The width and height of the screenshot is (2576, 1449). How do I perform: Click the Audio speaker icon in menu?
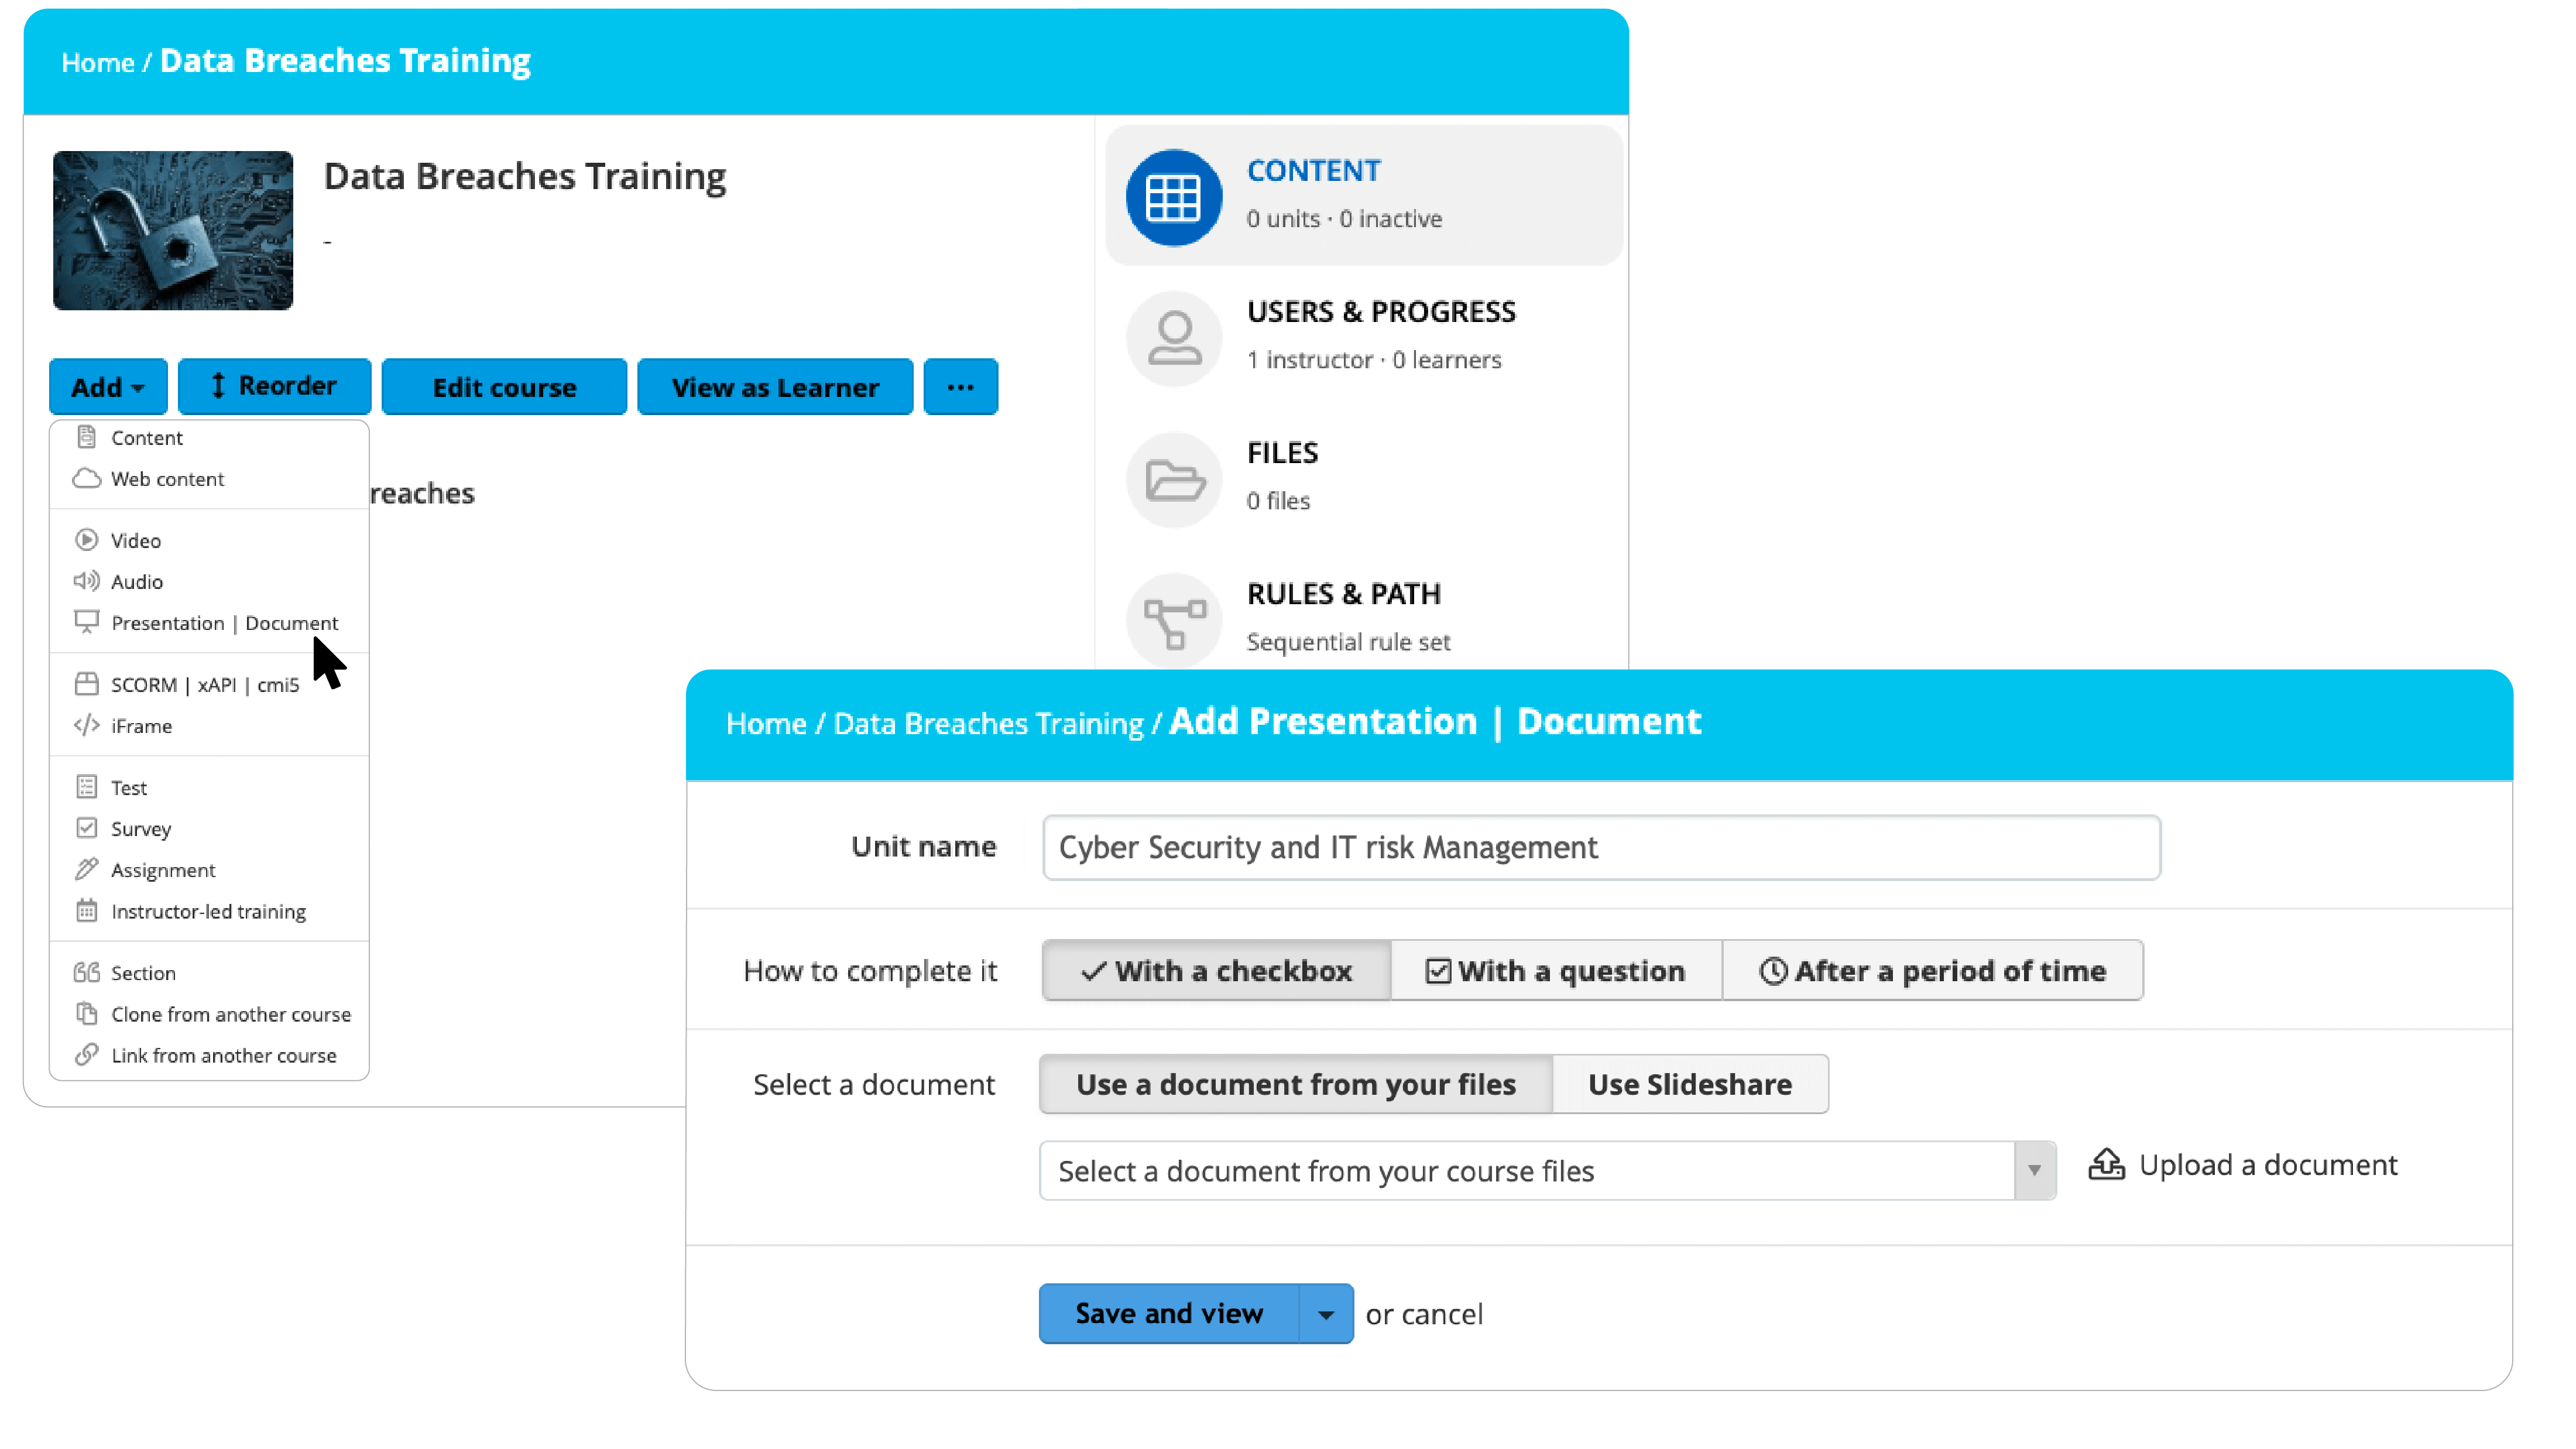pyautogui.click(x=87, y=581)
